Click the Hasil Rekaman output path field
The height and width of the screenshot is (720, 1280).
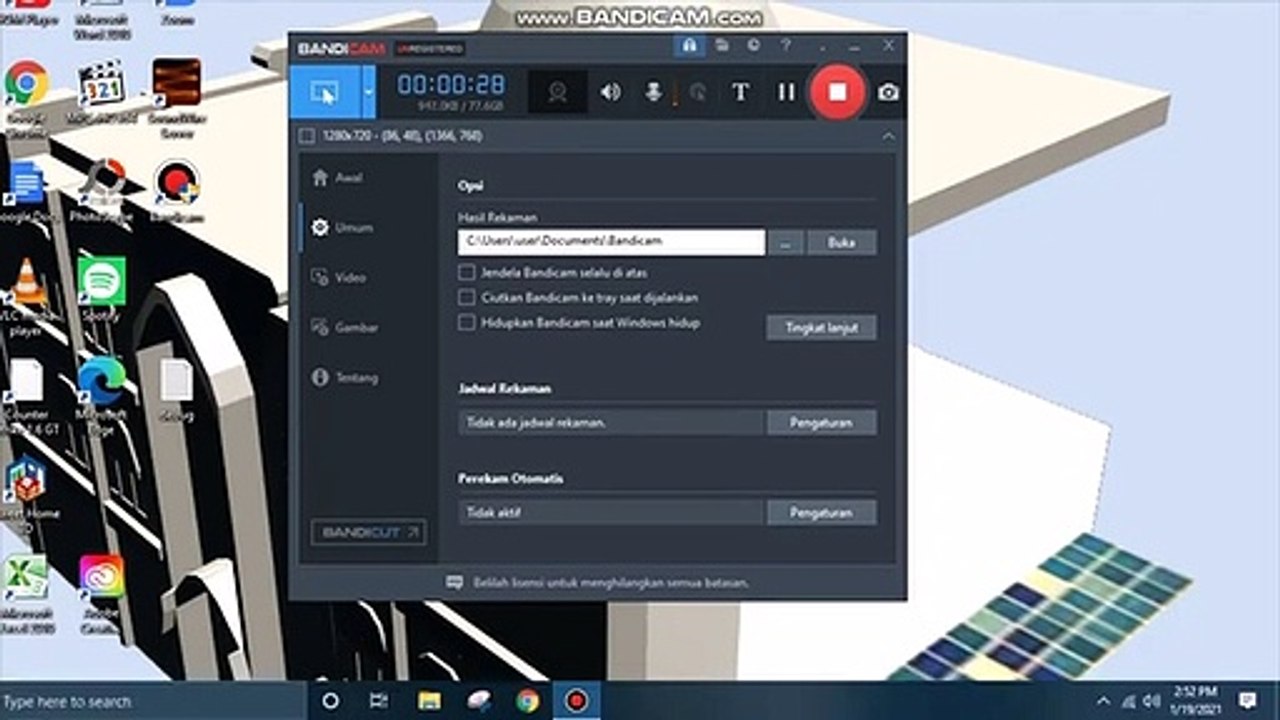tap(611, 242)
